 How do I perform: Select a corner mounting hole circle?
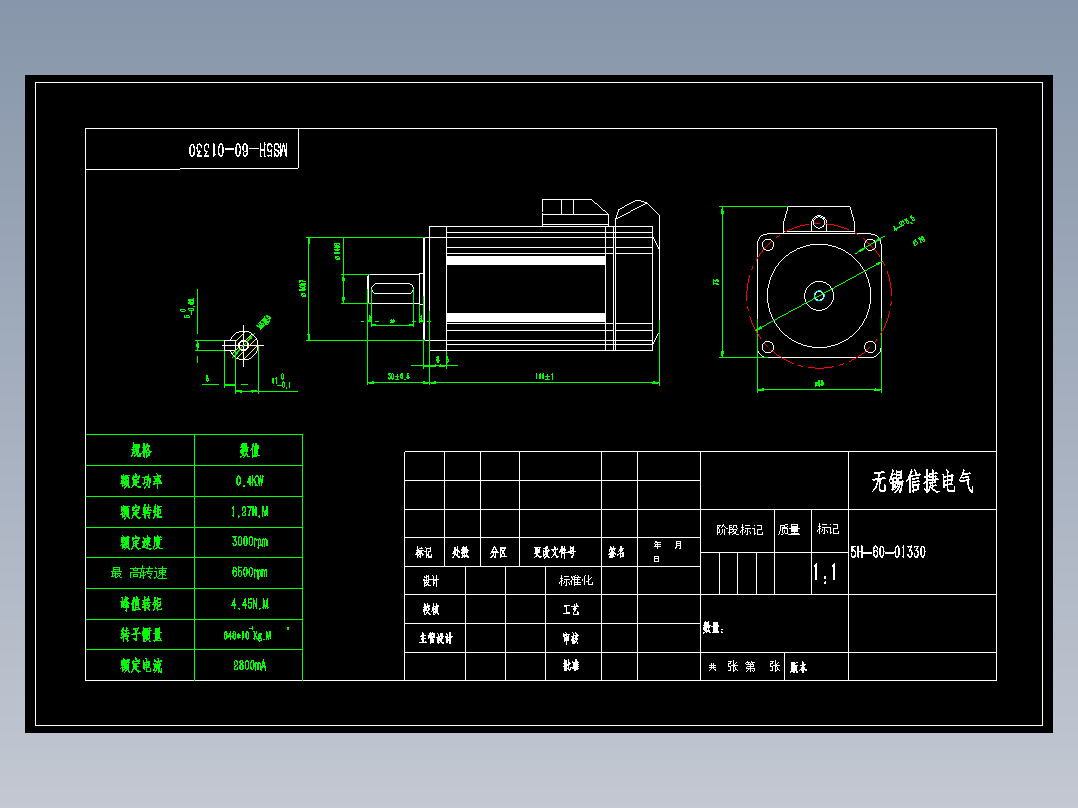tap(769, 243)
